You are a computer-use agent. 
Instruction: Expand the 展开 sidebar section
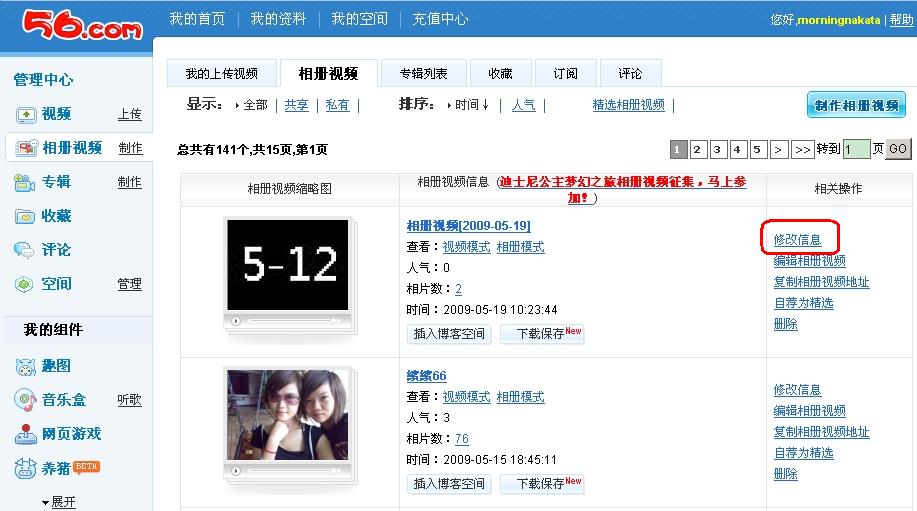[58, 502]
